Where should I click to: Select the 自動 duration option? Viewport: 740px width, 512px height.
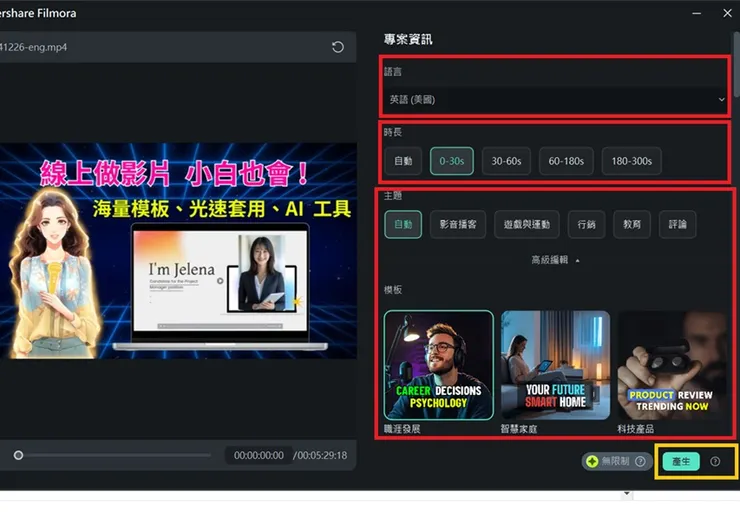[403, 161]
